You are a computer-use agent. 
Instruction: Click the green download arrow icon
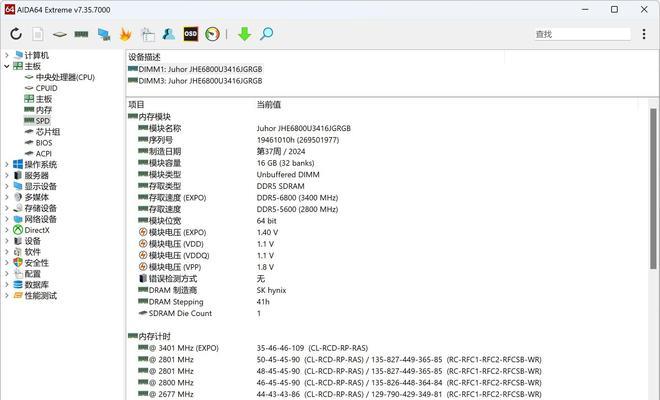(244, 34)
